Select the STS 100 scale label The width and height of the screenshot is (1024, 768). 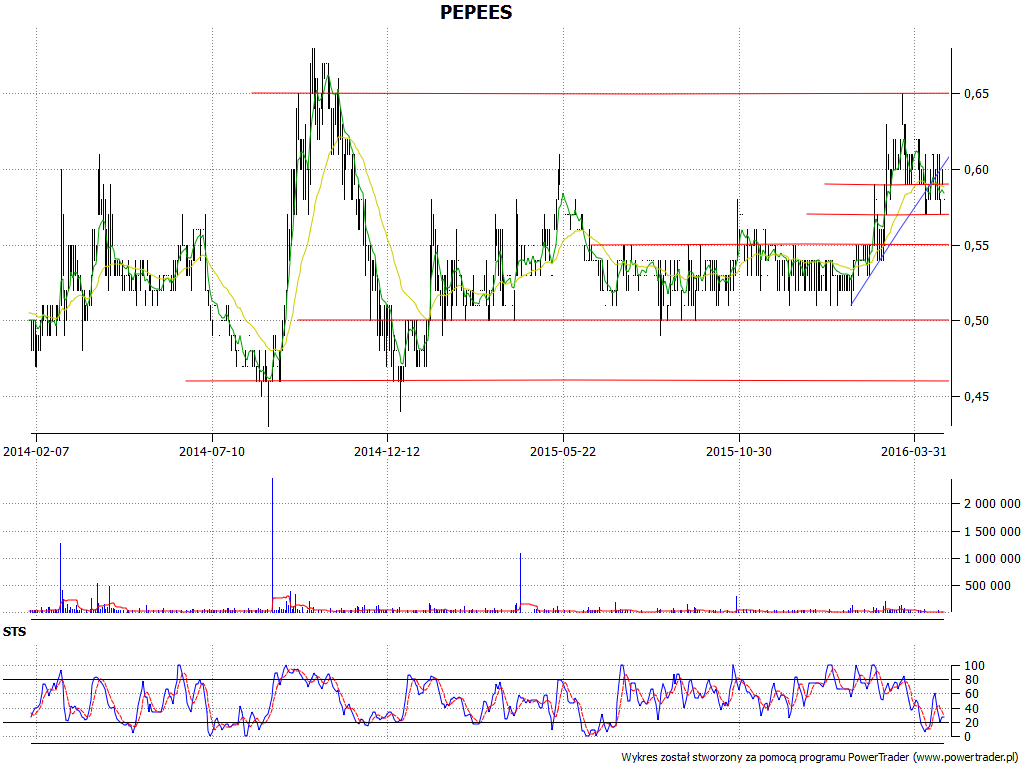point(974,666)
